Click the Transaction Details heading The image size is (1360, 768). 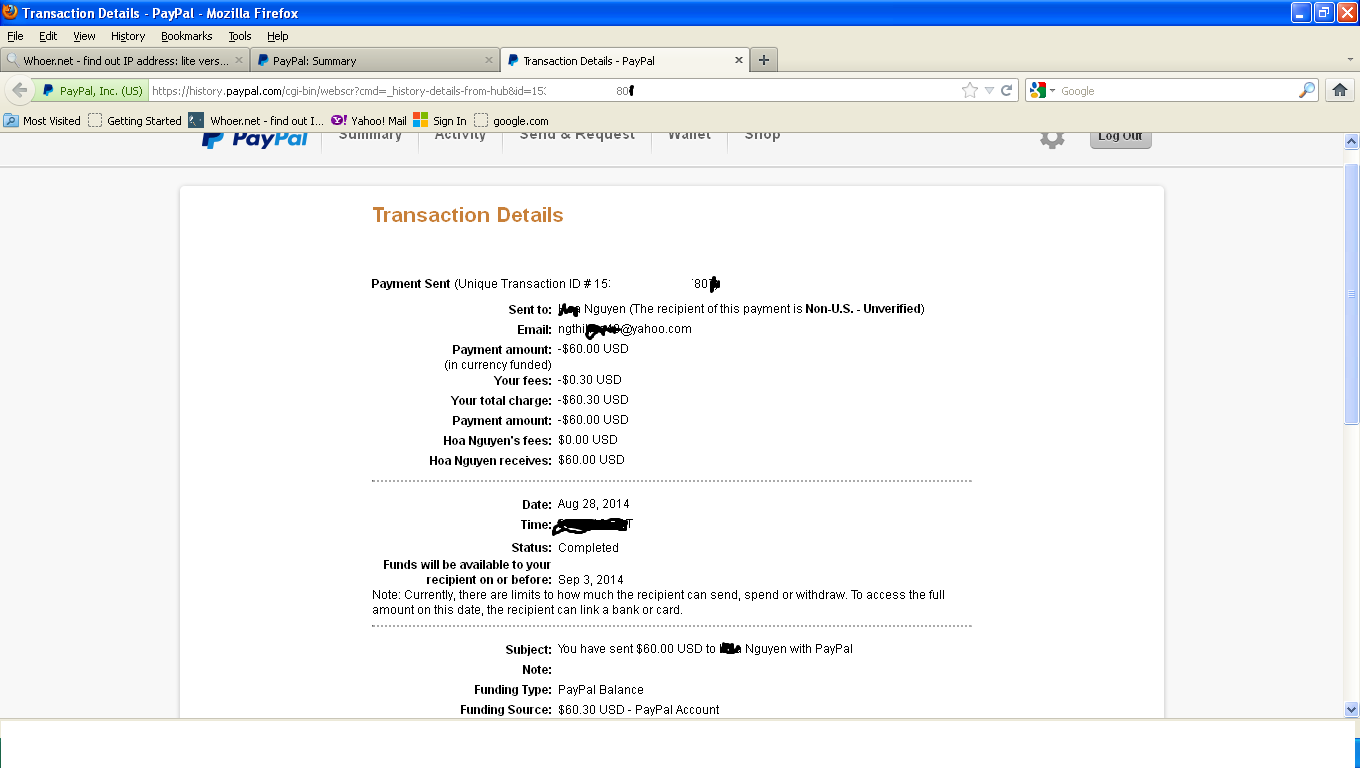(x=468, y=215)
